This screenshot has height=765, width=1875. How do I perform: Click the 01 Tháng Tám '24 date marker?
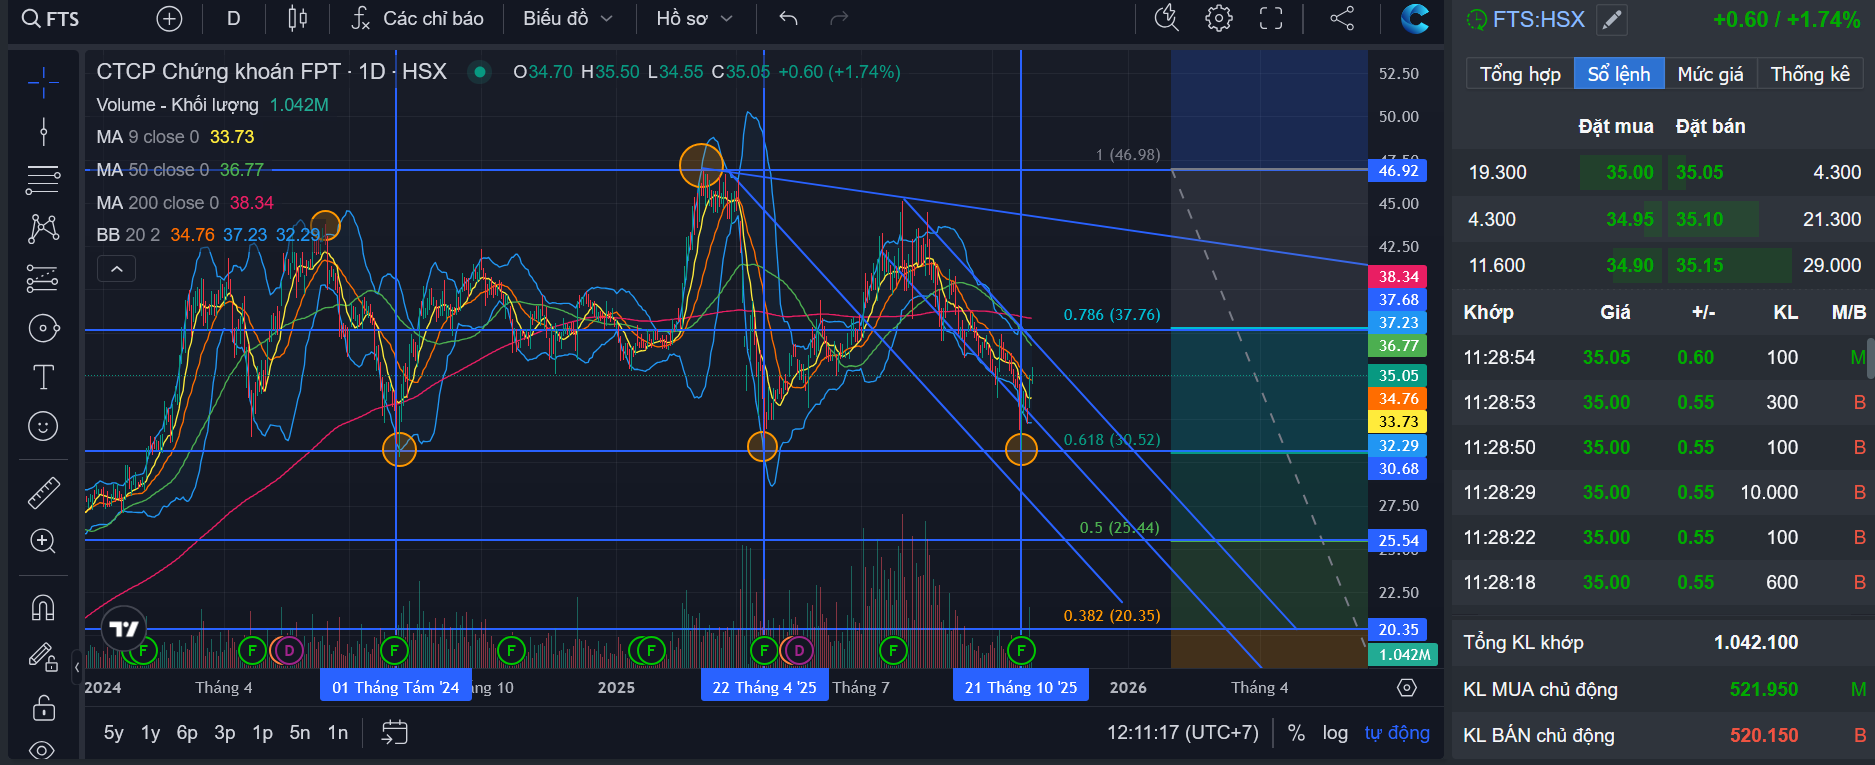(x=396, y=687)
